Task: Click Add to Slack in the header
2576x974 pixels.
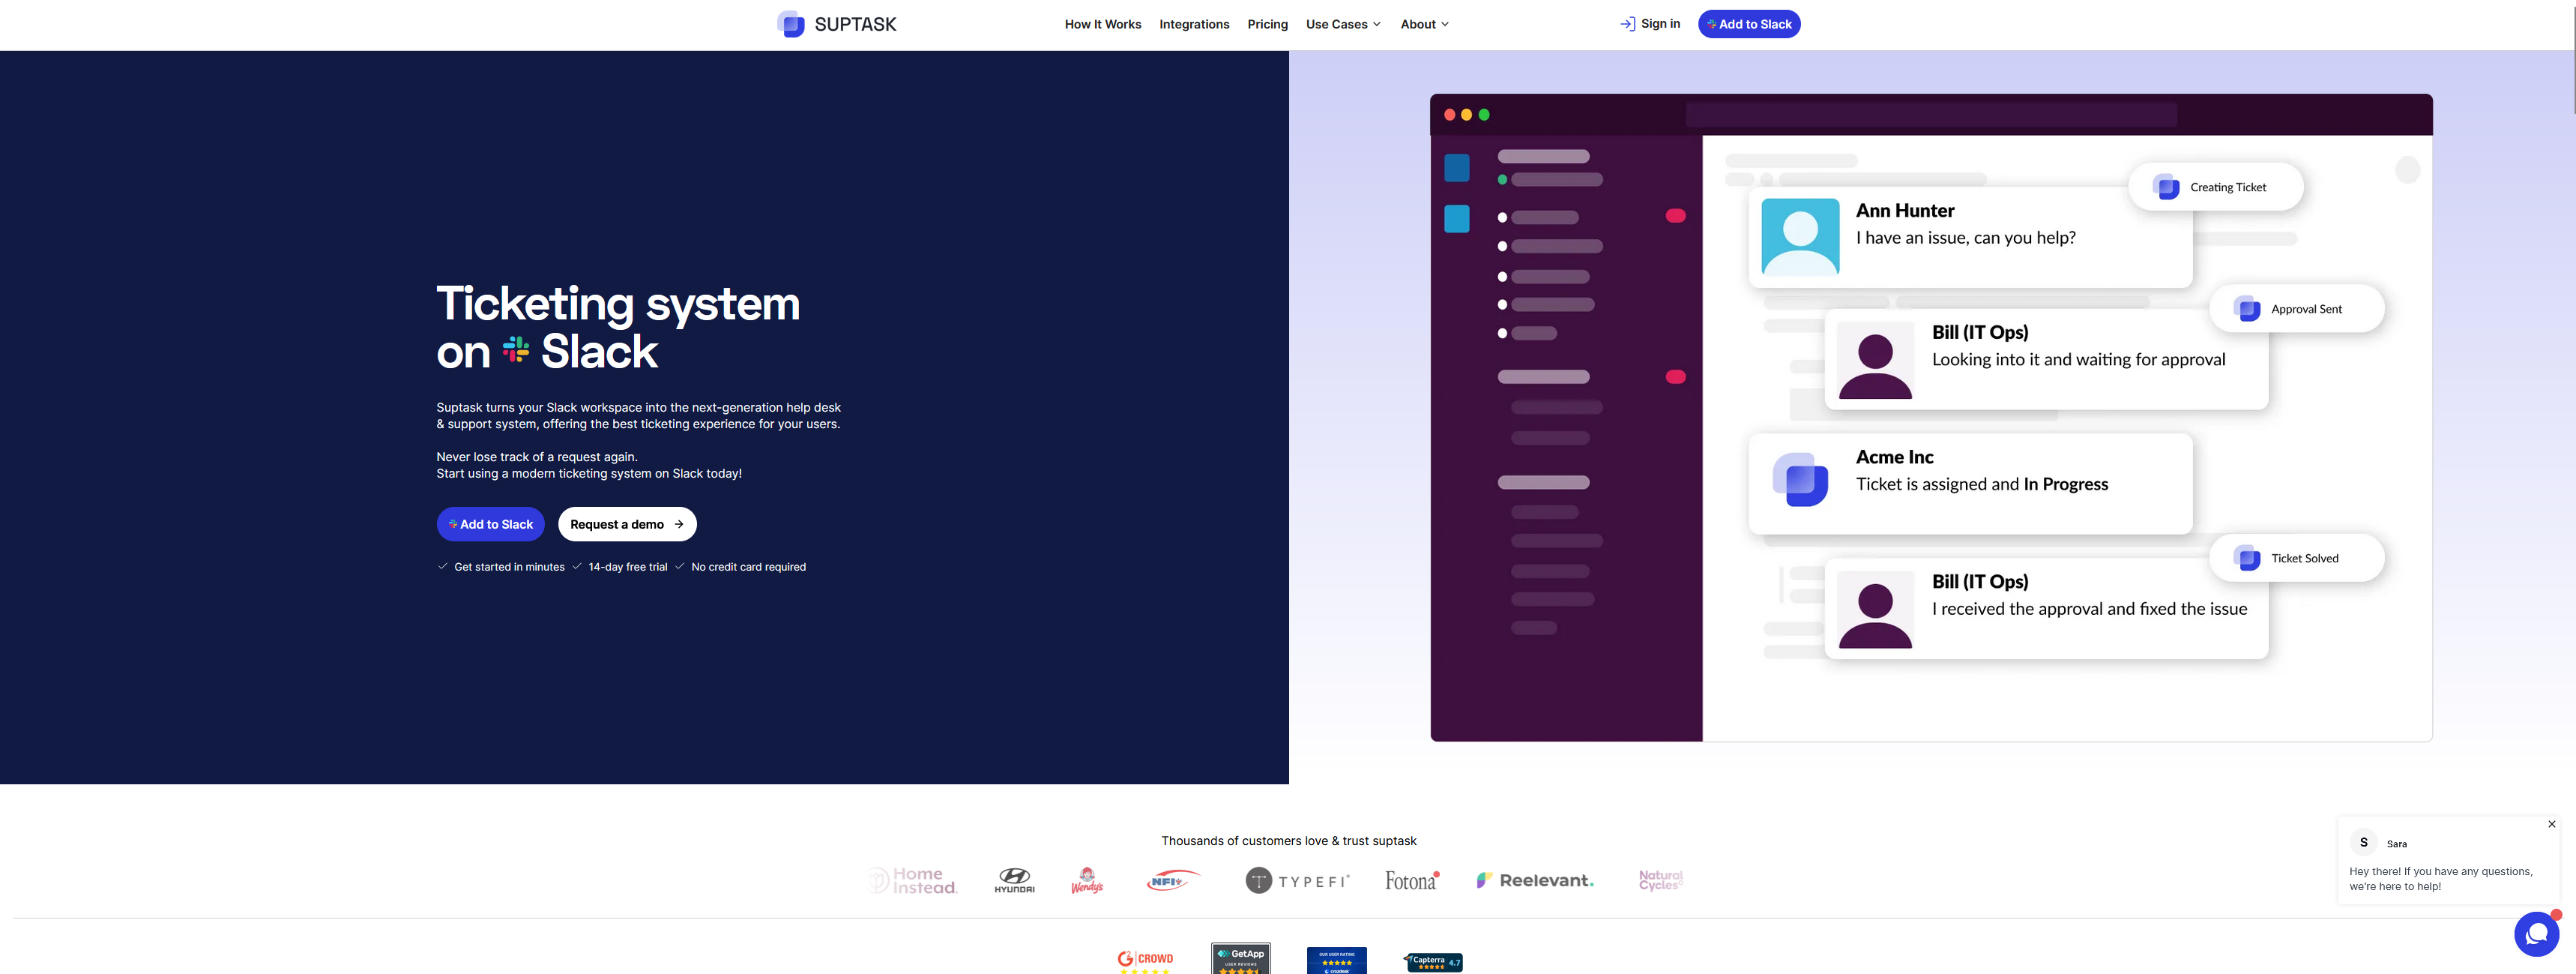Action: 1749,24
